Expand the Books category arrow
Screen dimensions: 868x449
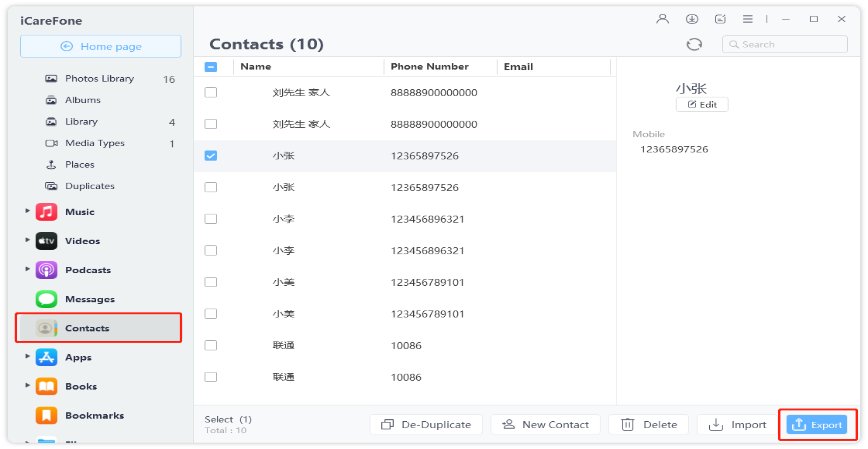[27, 385]
